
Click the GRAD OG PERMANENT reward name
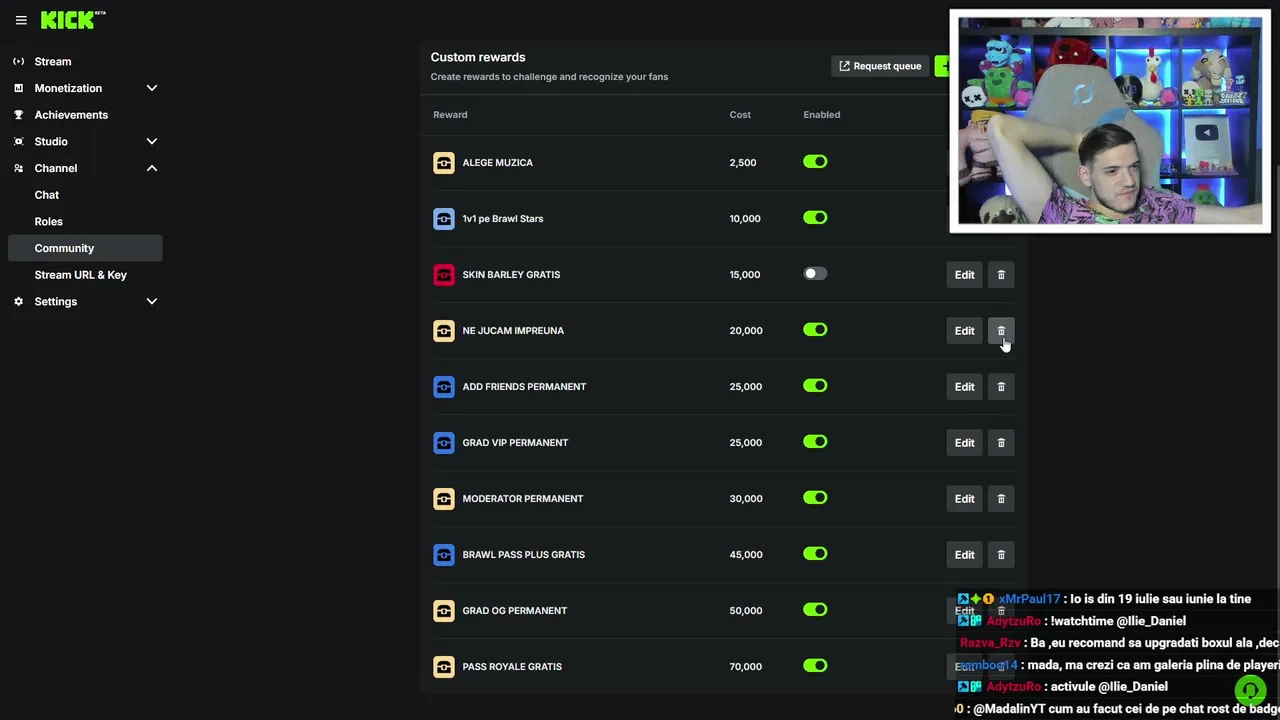515,610
